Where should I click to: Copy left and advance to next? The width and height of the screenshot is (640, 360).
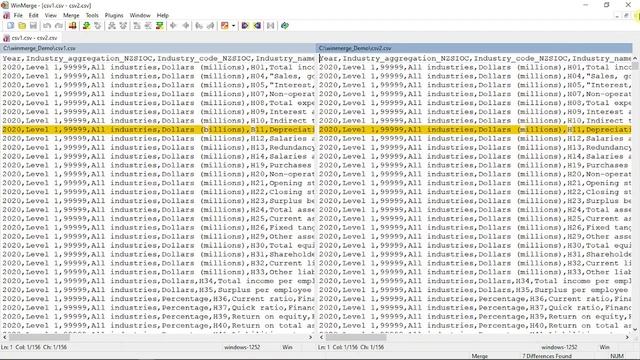tap(211, 26)
